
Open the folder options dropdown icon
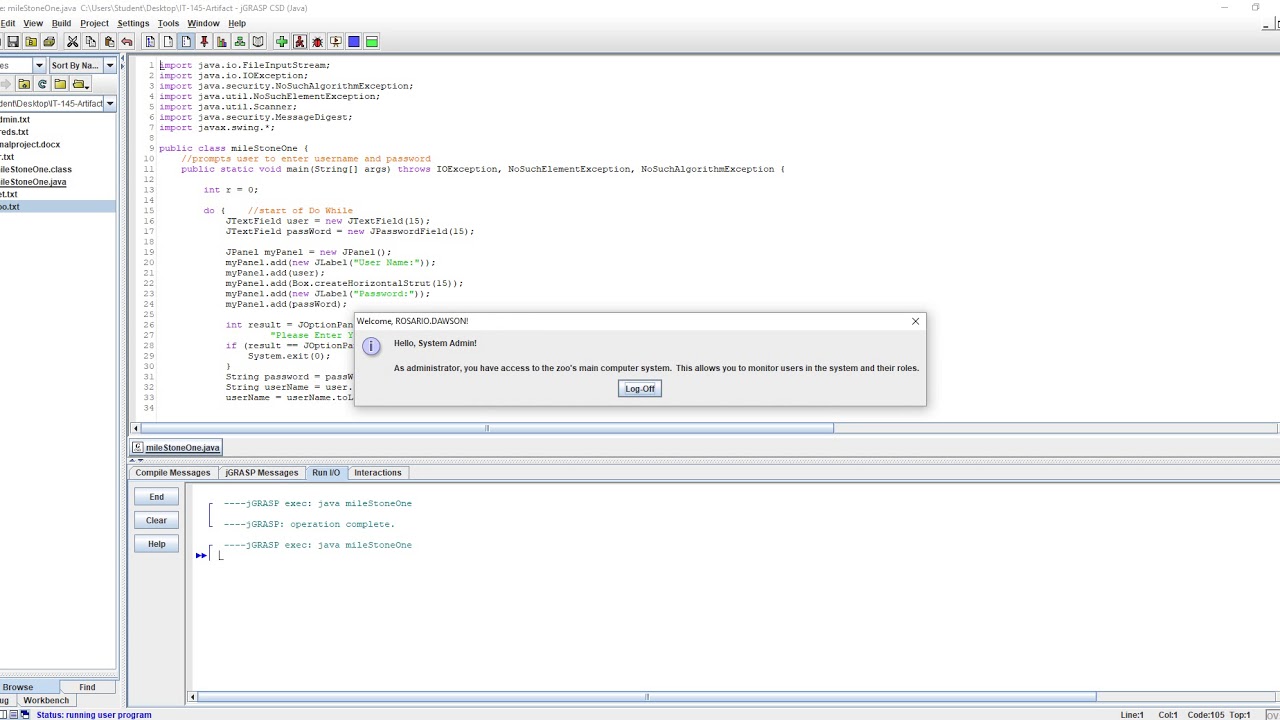click(x=80, y=84)
